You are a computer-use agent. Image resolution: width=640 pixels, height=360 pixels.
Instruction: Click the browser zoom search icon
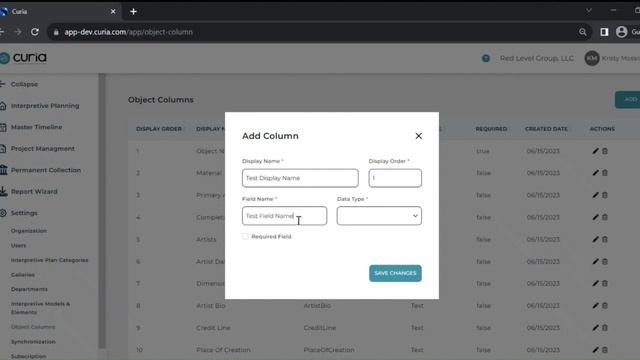point(582,32)
